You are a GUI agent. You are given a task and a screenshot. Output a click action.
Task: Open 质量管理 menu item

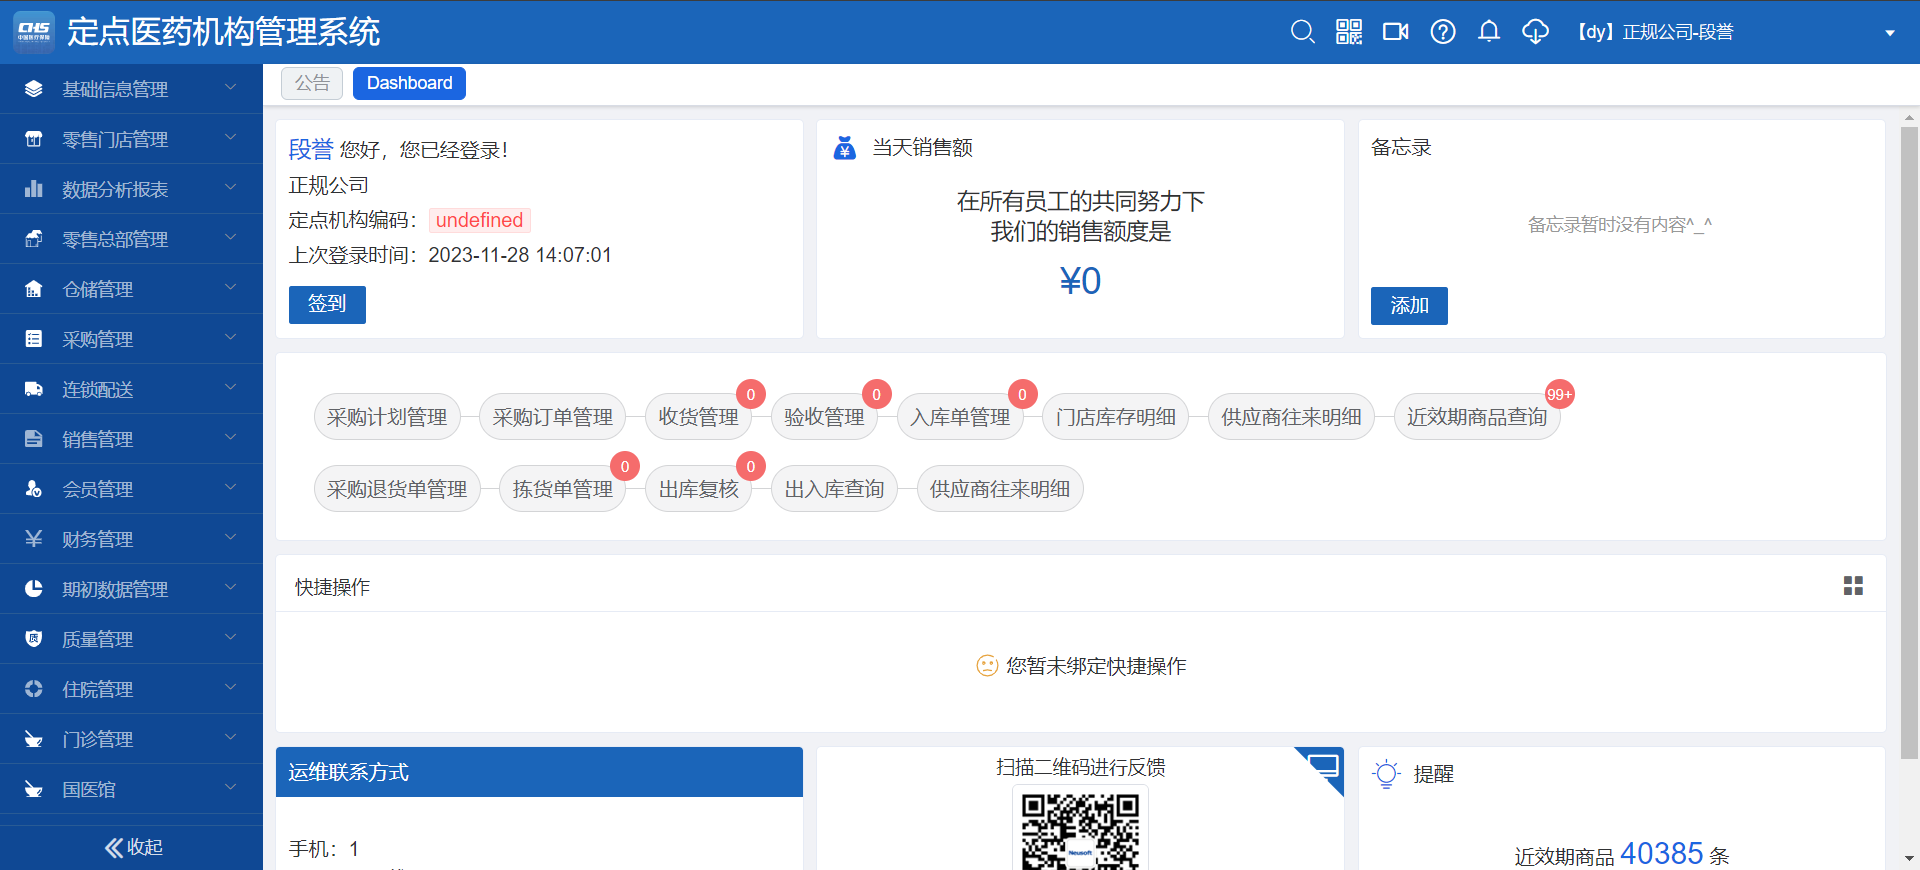pyautogui.click(x=131, y=639)
